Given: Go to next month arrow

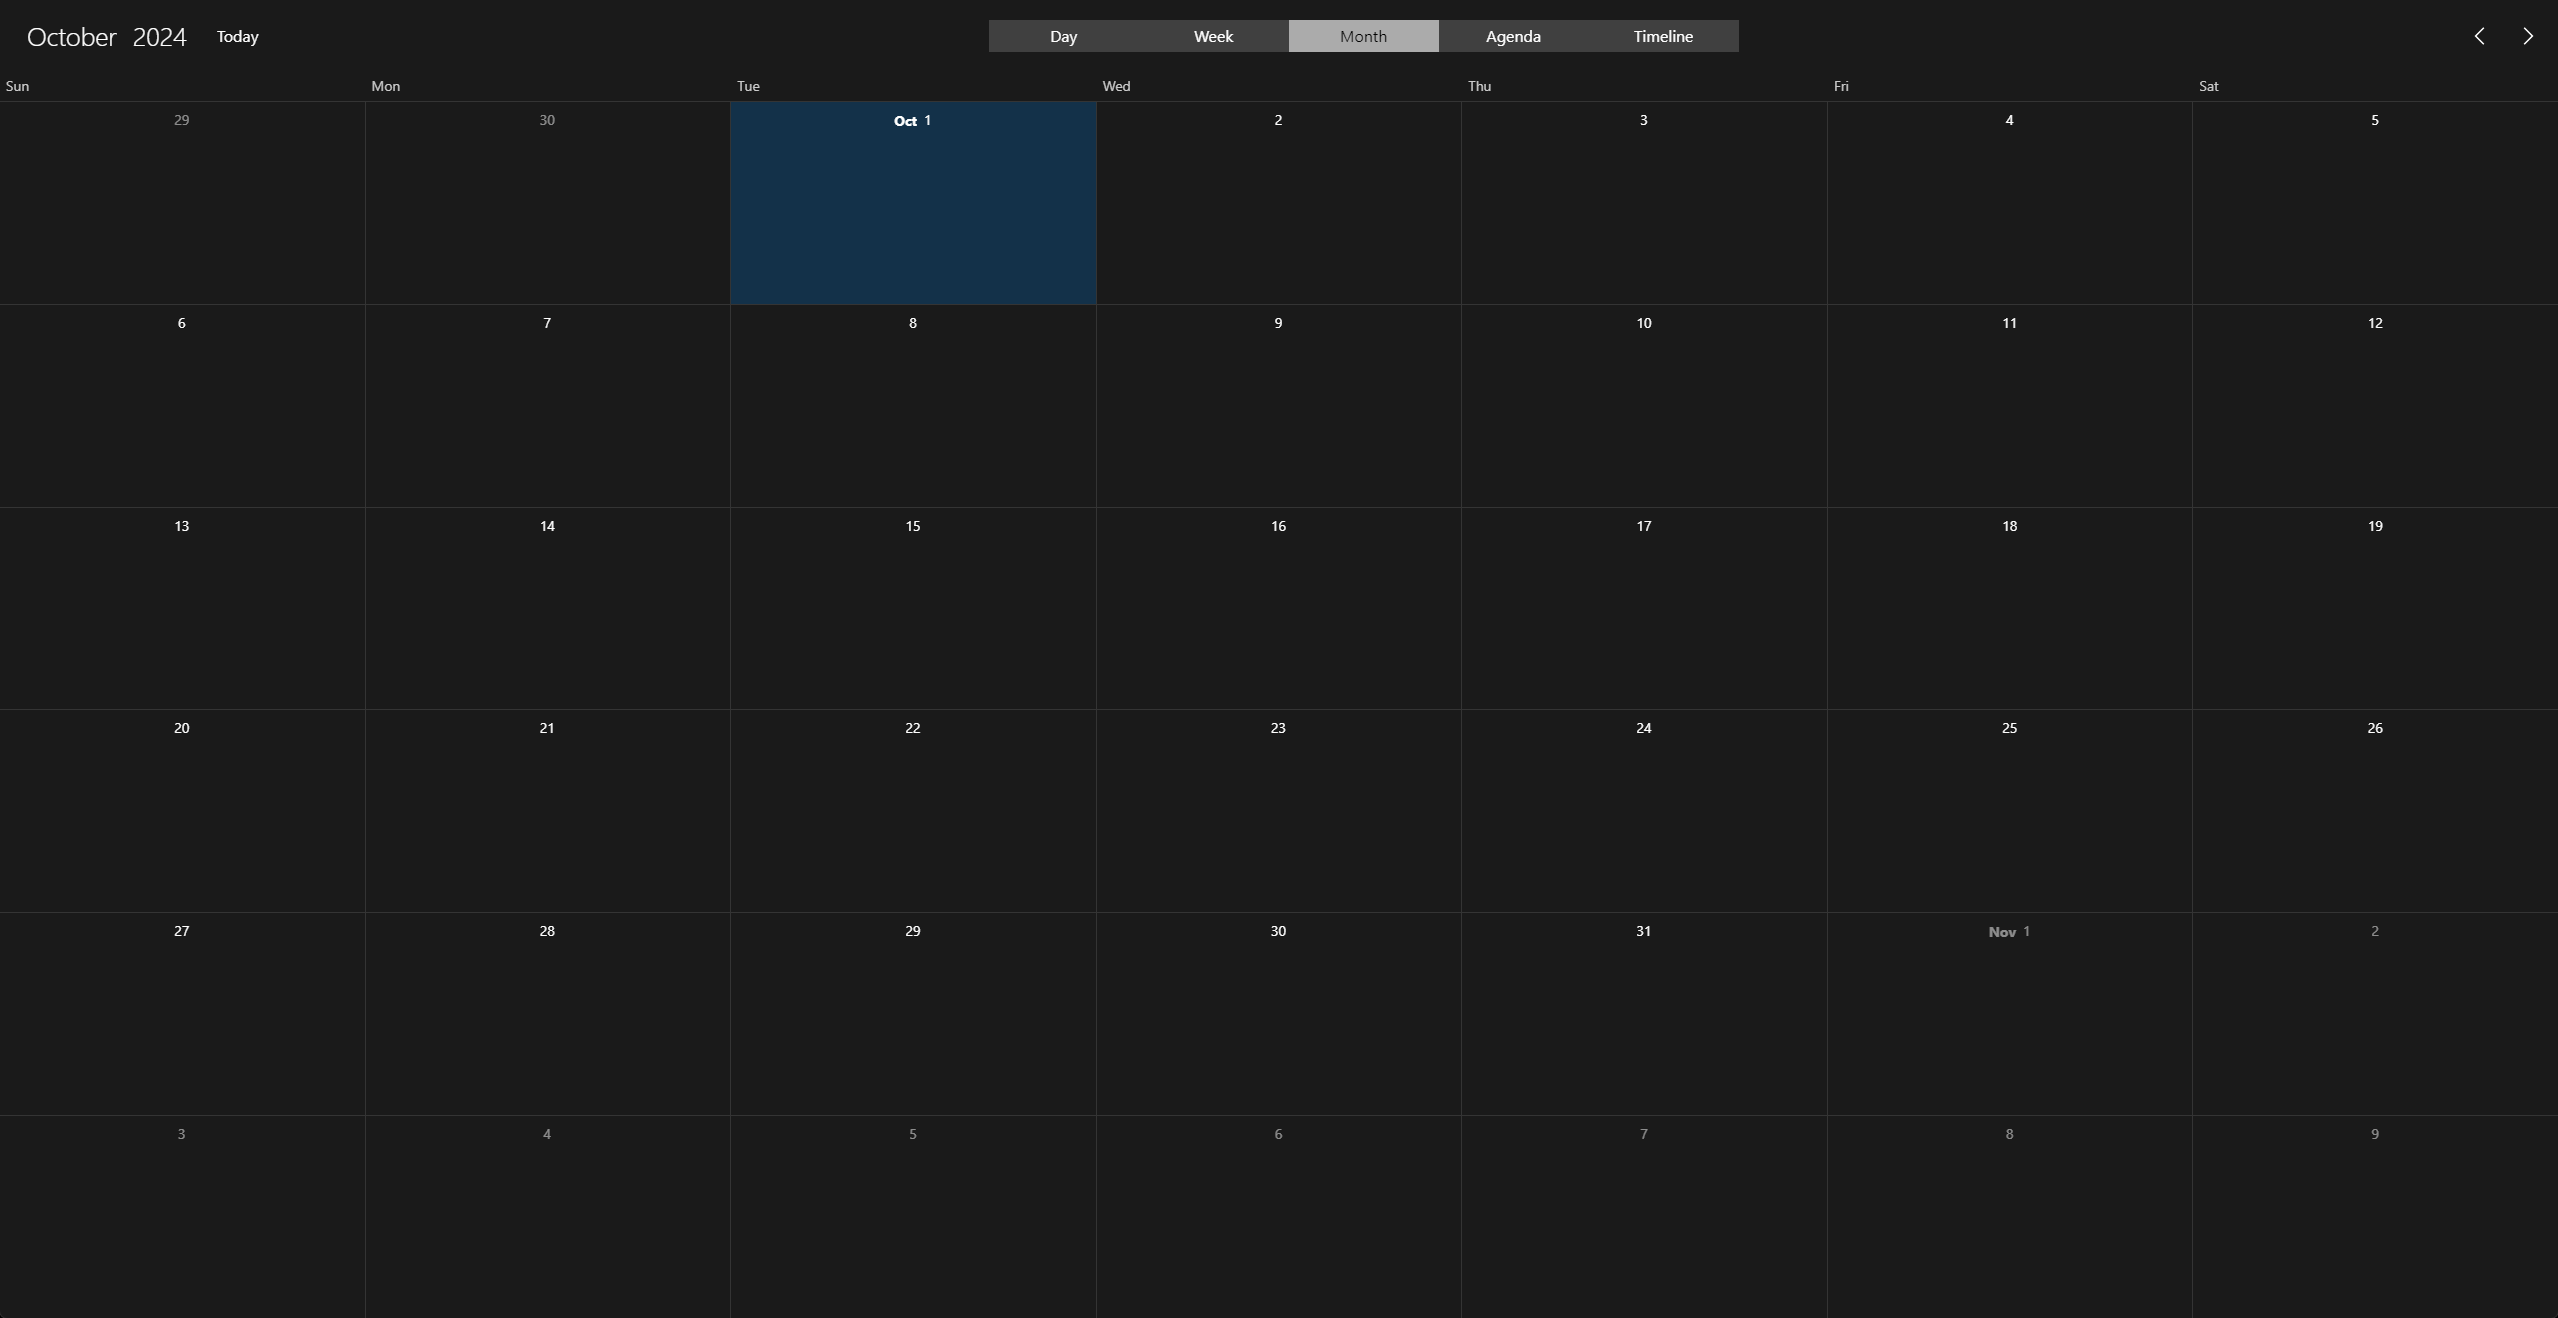Looking at the screenshot, I should click(x=2527, y=36).
